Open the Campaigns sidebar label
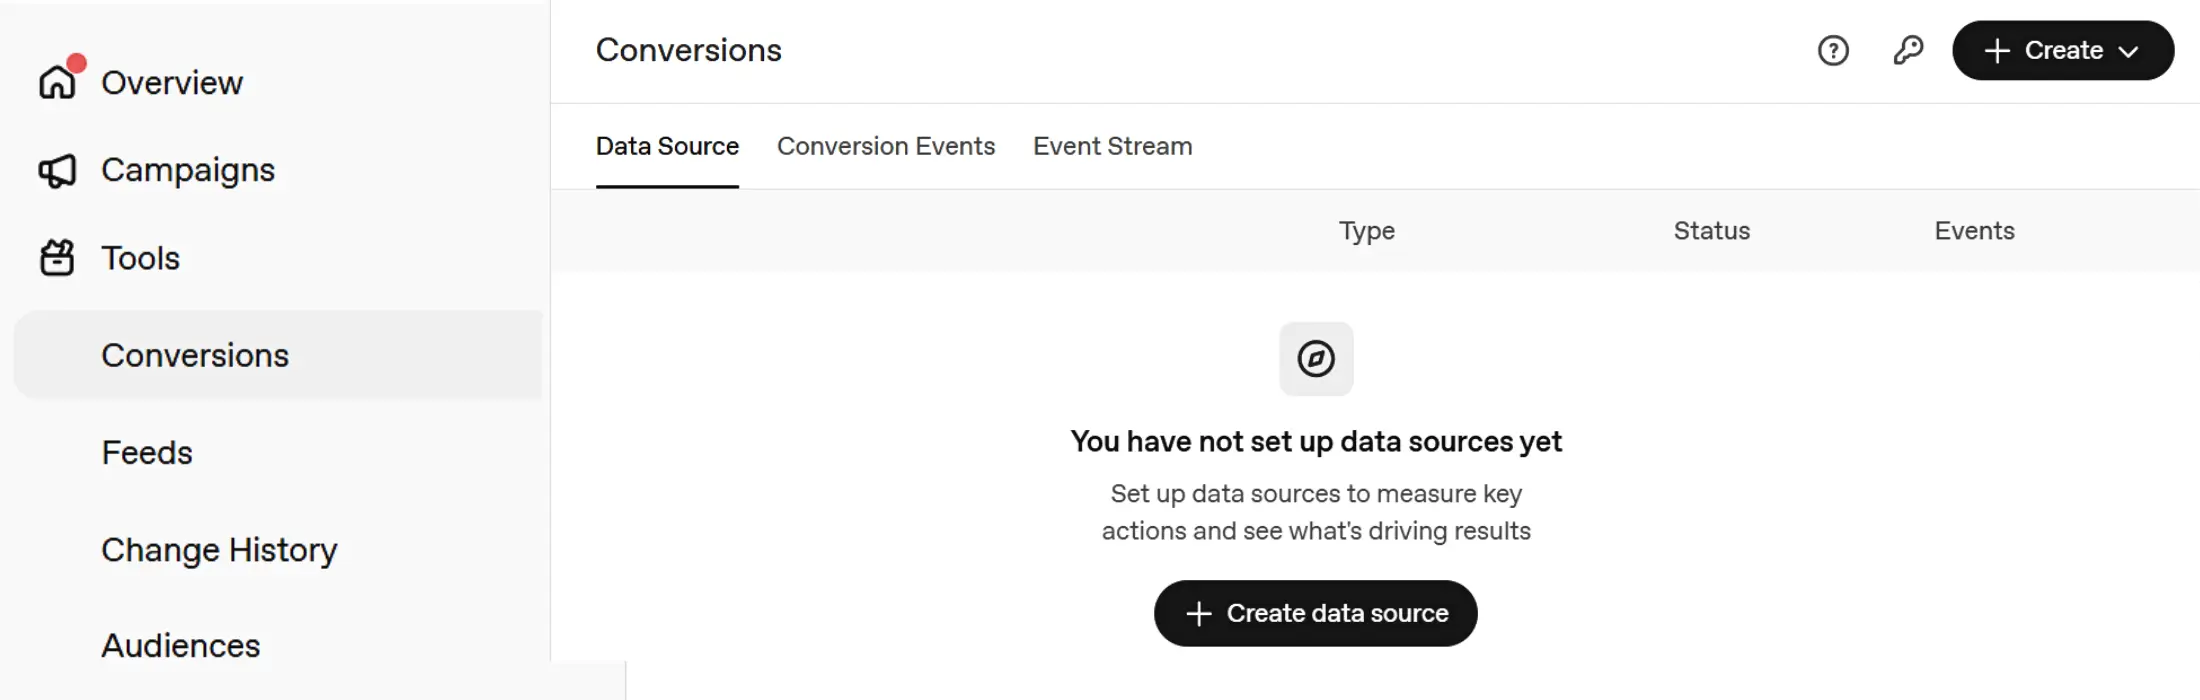The image size is (2200, 700). click(x=188, y=170)
